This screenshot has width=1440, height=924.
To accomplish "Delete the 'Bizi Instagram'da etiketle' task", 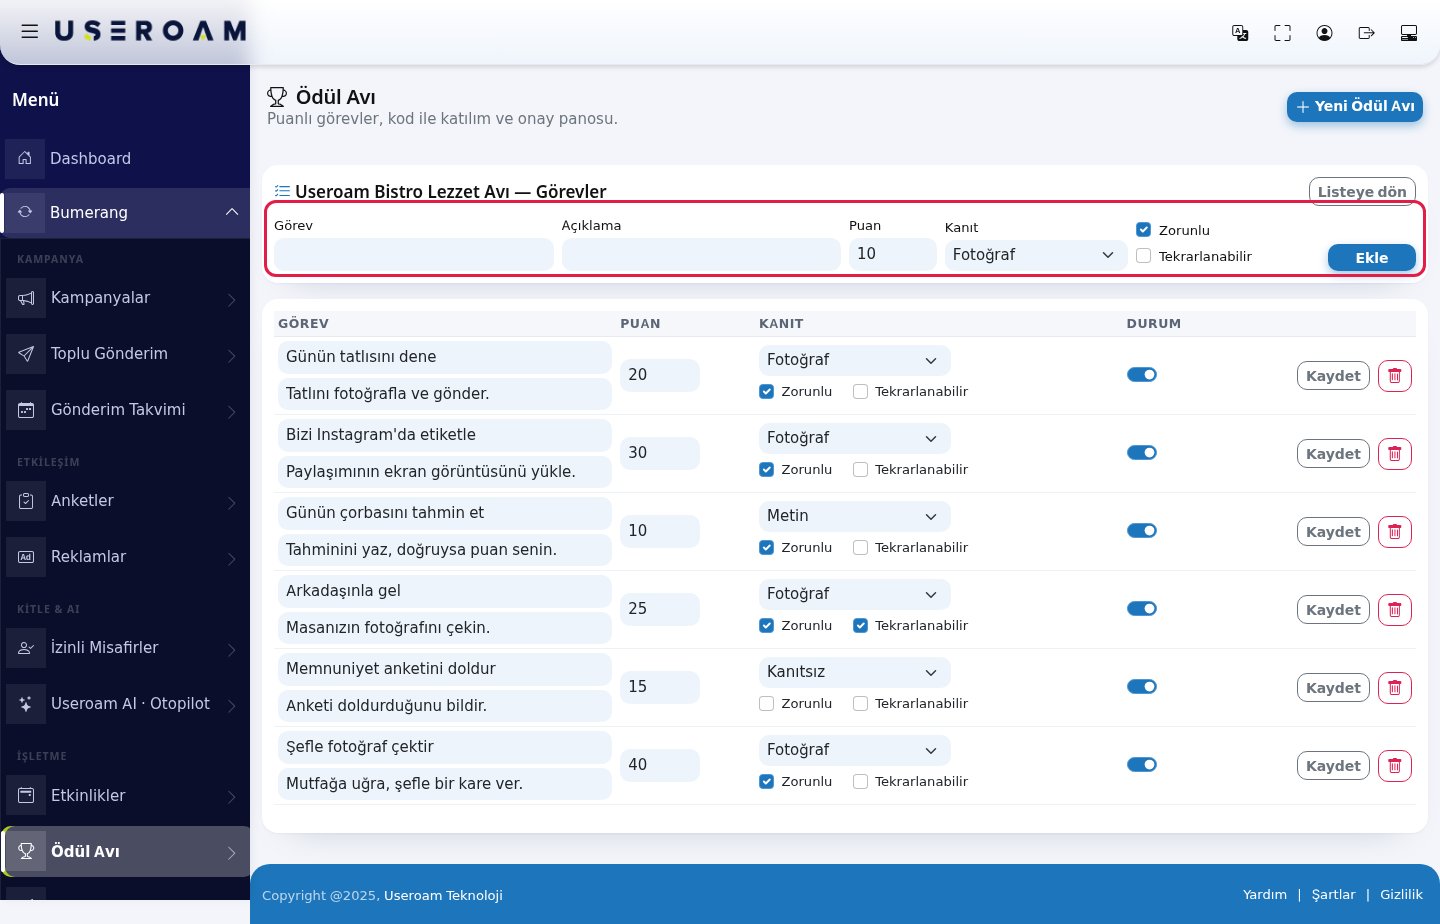I will pyautogui.click(x=1394, y=454).
